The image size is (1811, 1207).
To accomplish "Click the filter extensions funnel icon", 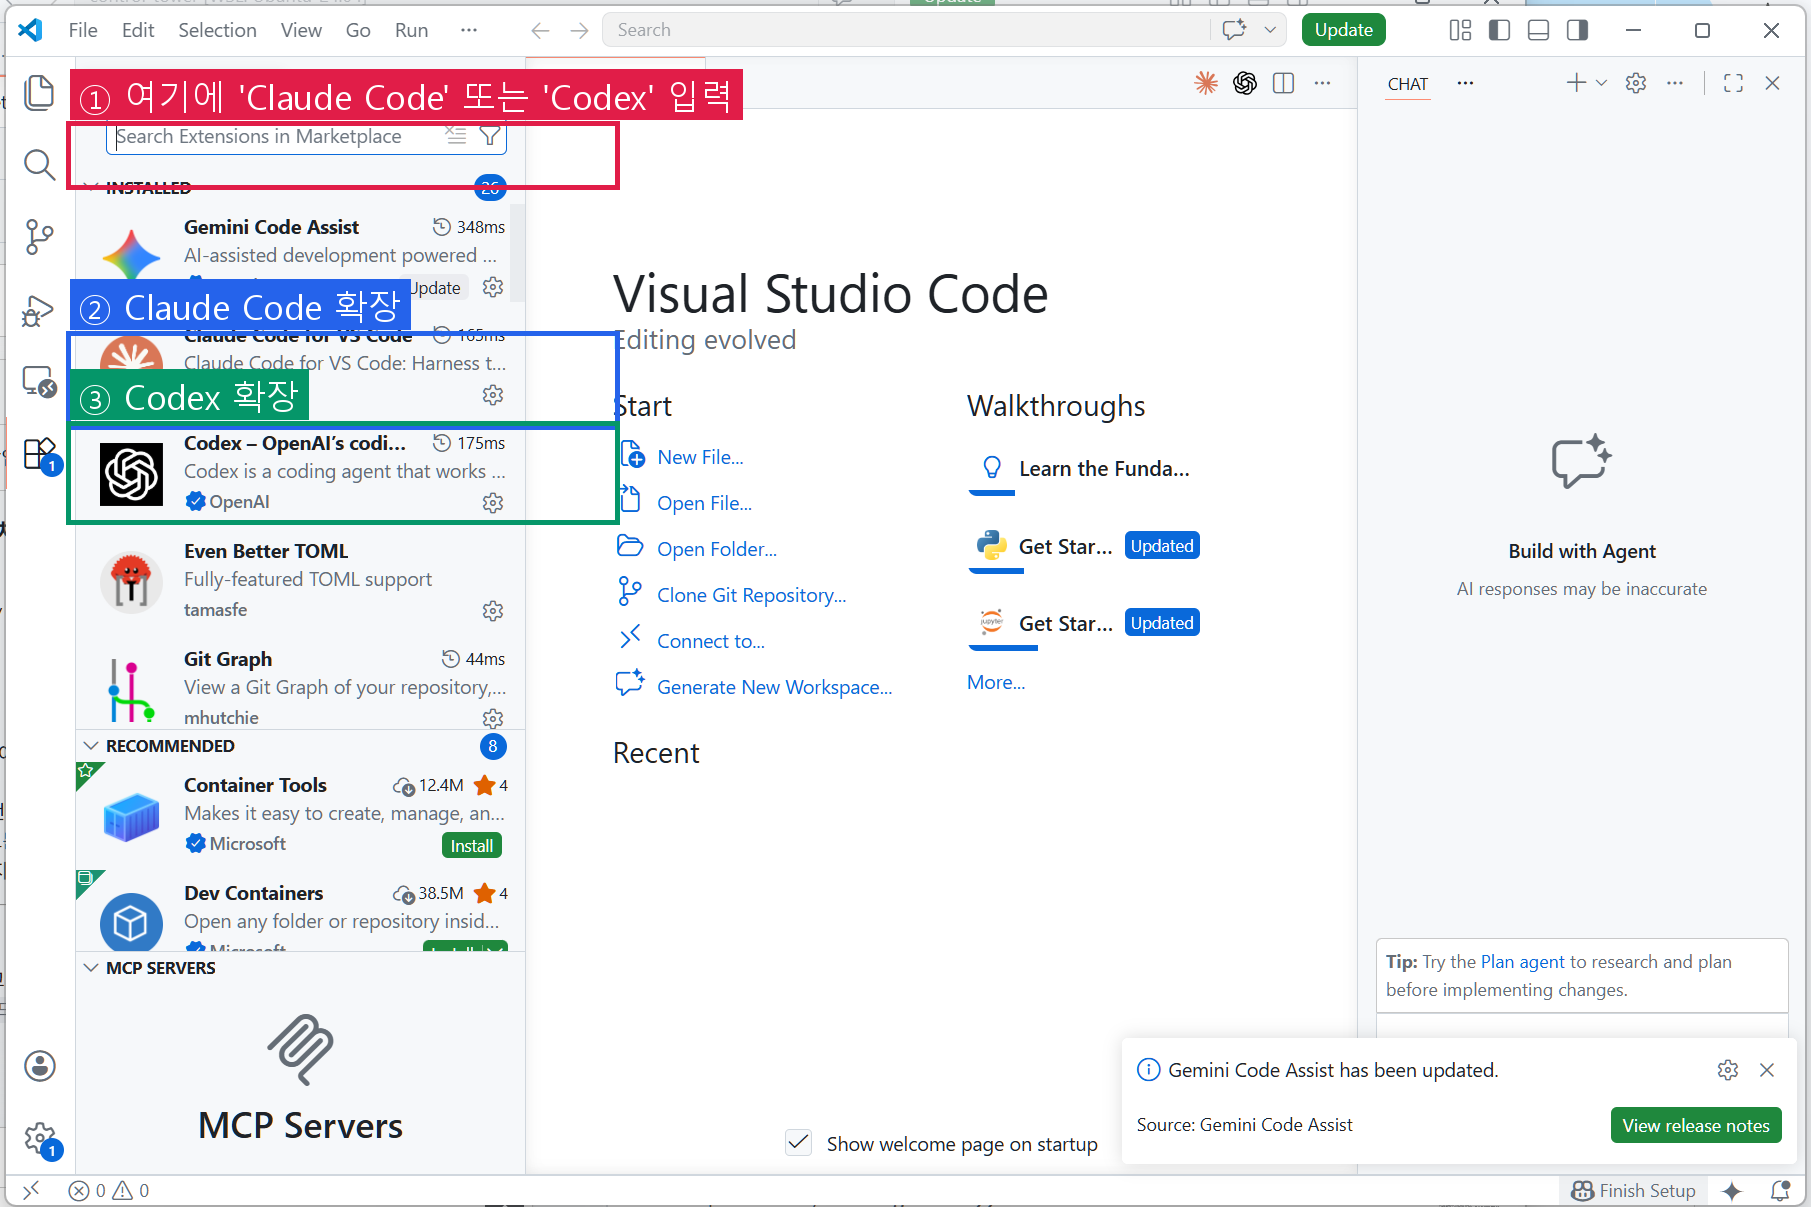I will (x=490, y=136).
